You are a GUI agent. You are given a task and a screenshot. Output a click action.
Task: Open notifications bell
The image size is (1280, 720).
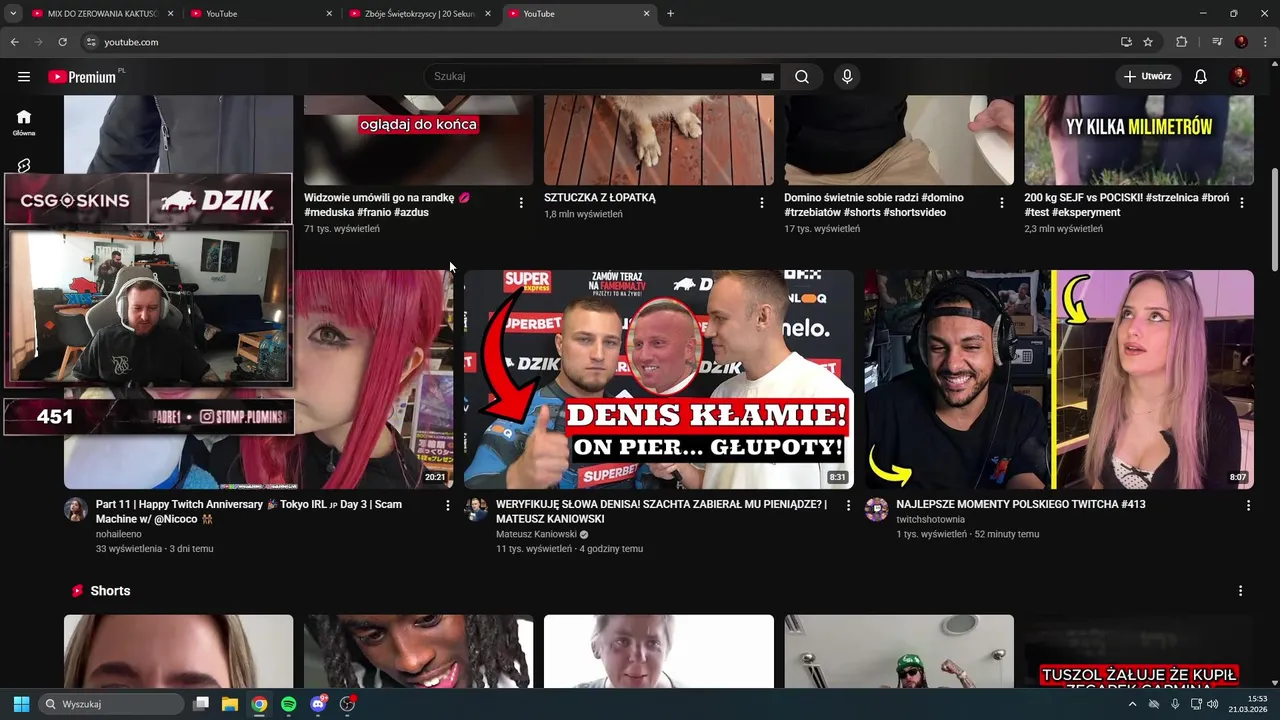(1201, 77)
